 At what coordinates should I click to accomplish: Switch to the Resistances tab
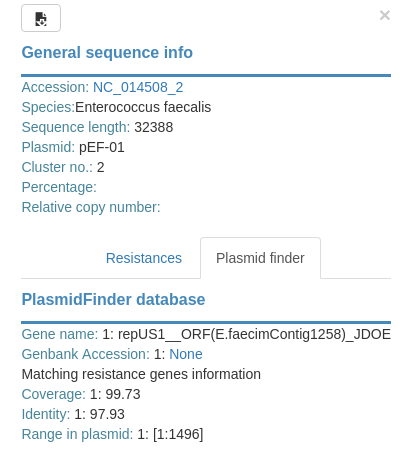point(144,258)
